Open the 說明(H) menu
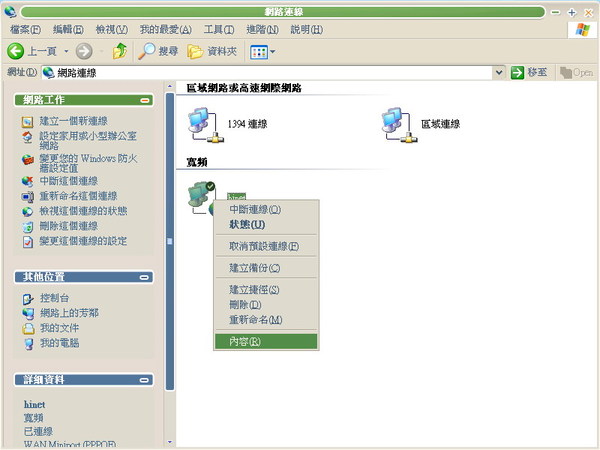600x450 pixels. [x=307, y=29]
